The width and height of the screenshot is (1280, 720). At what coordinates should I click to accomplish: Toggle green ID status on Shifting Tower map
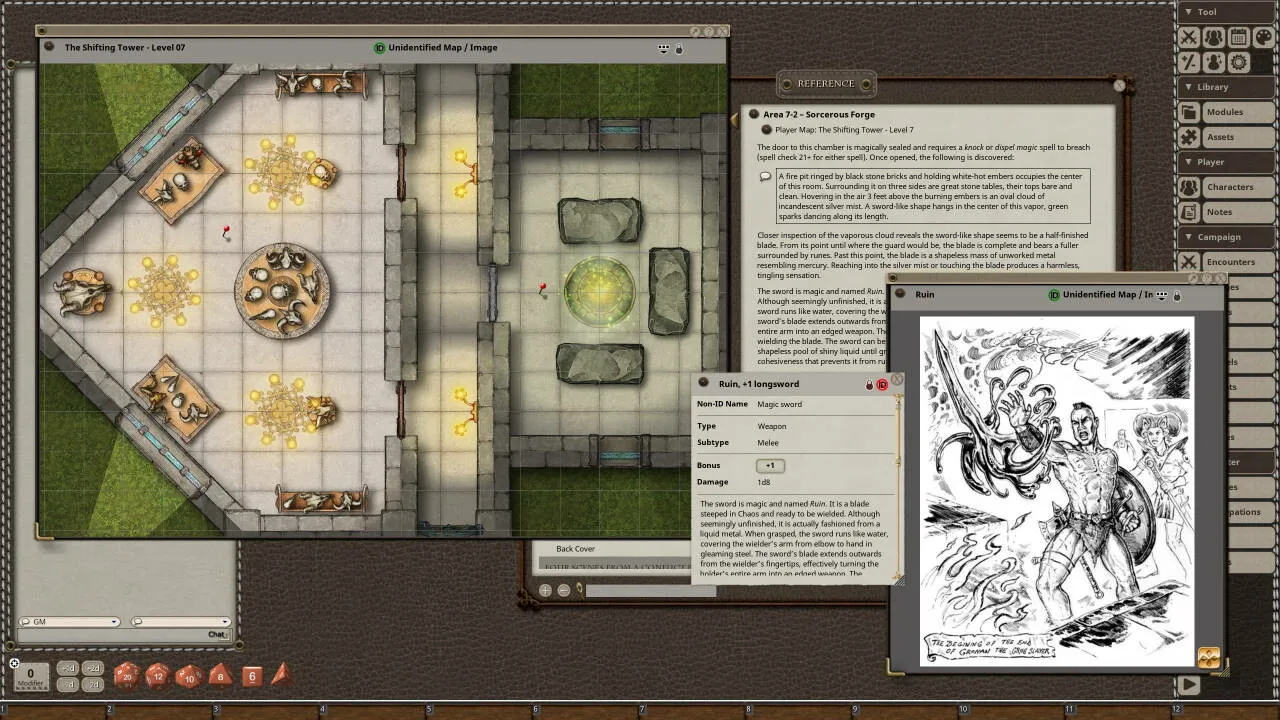click(x=380, y=48)
